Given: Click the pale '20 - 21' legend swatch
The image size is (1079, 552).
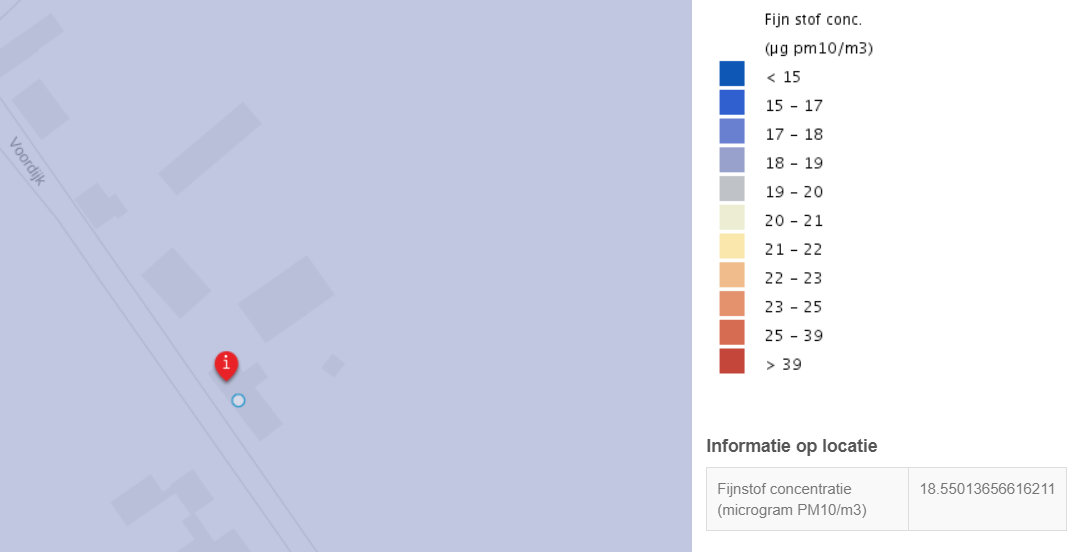Looking at the screenshot, I should point(731,217).
